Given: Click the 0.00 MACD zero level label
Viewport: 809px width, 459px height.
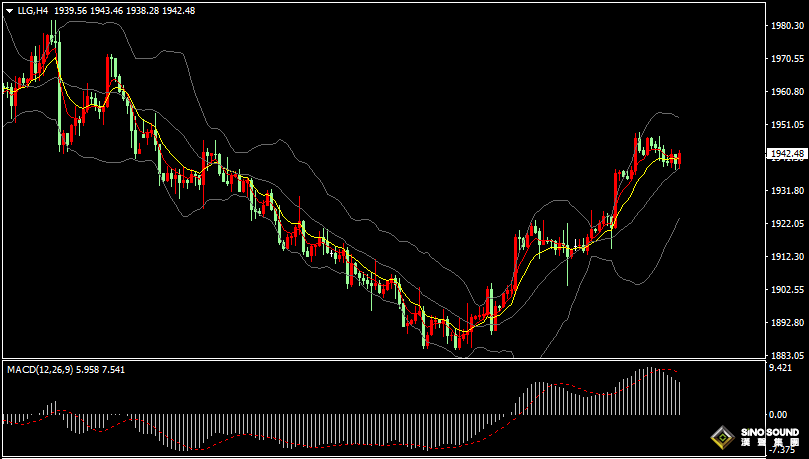Looking at the screenshot, I should click(x=779, y=414).
